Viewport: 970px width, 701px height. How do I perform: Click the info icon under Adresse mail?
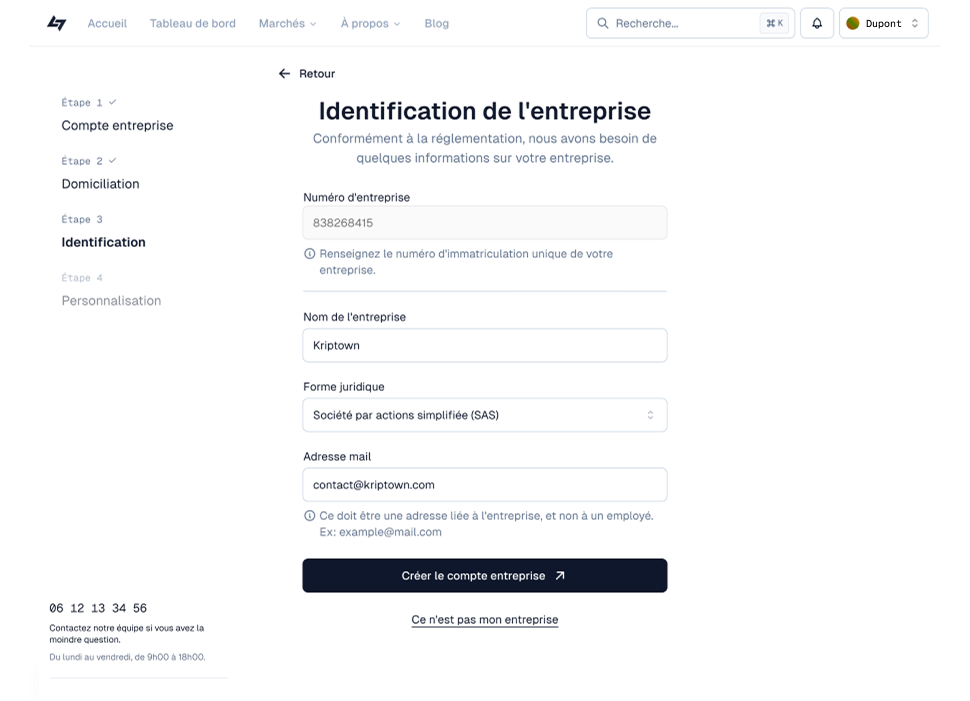coord(310,516)
